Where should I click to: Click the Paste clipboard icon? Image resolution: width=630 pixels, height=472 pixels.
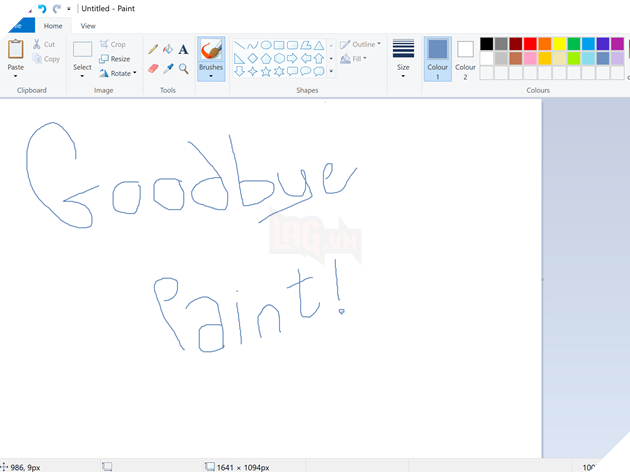coord(15,49)
